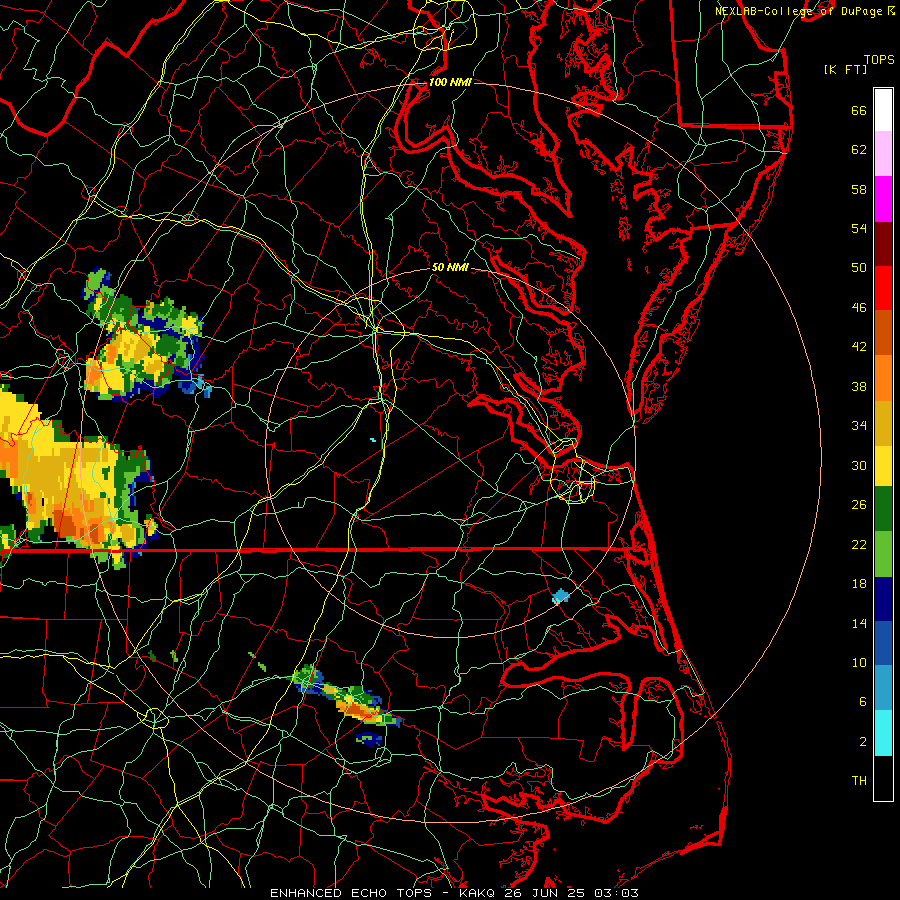
Task: Click the "42" legend value
Action: 859,347
